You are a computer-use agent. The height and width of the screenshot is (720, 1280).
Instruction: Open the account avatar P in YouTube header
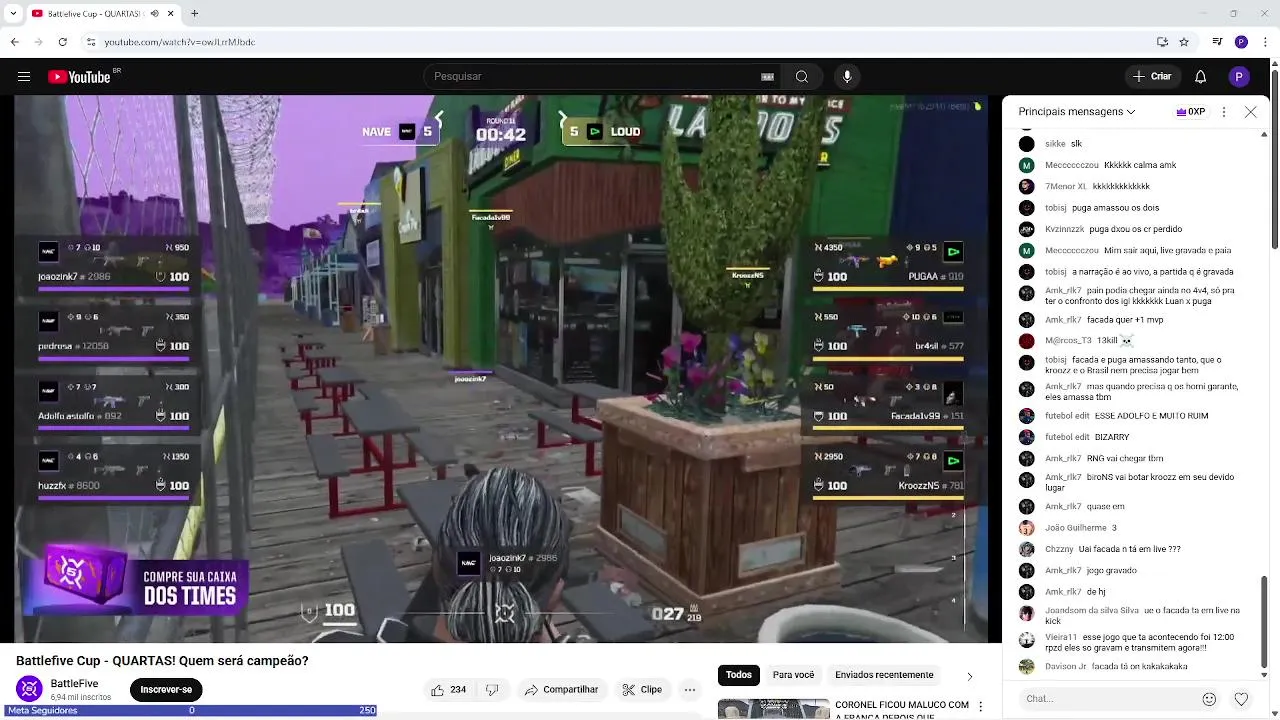tap(1239, 77)
